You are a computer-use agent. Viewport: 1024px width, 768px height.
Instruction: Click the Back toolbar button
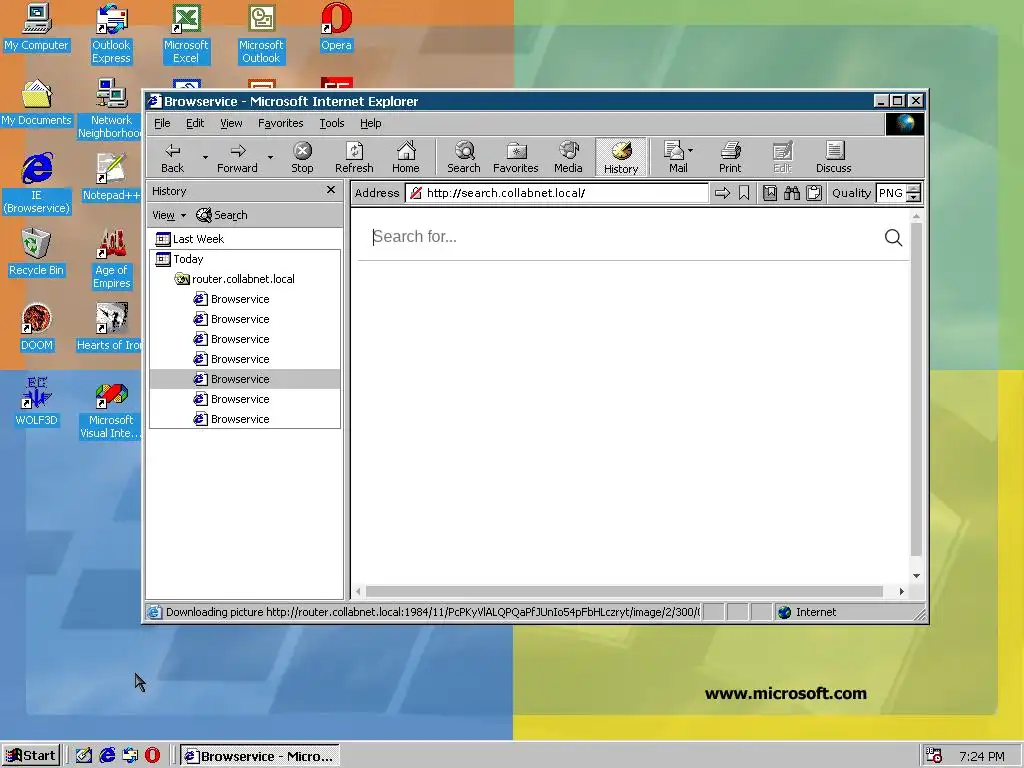pyautogui.click(x=172, y=157)
